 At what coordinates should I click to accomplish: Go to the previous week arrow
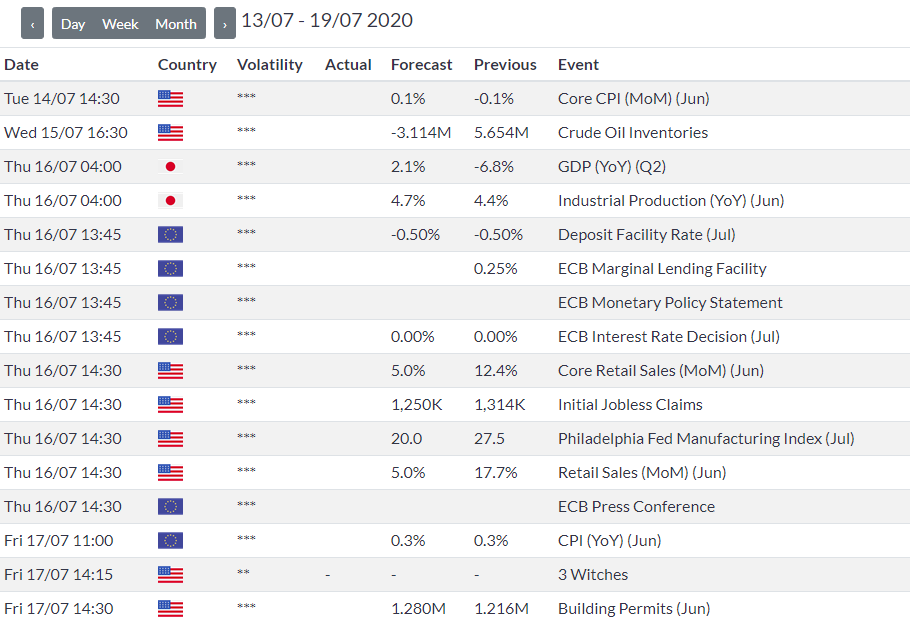[33, 23]
